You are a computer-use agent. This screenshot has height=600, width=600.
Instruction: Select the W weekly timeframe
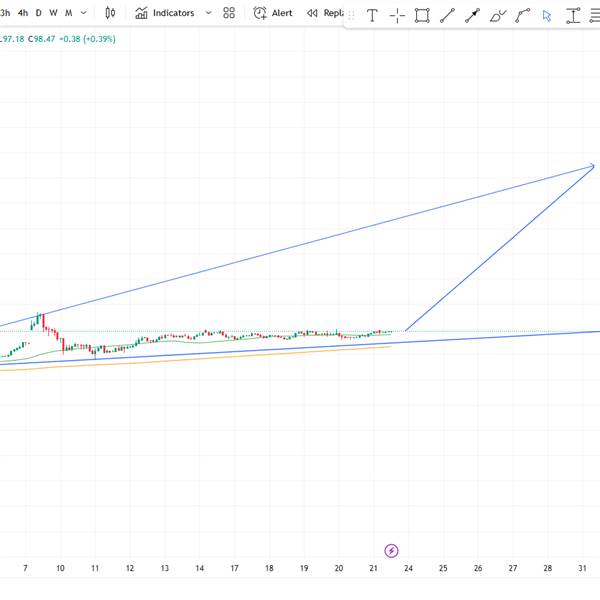53,14
